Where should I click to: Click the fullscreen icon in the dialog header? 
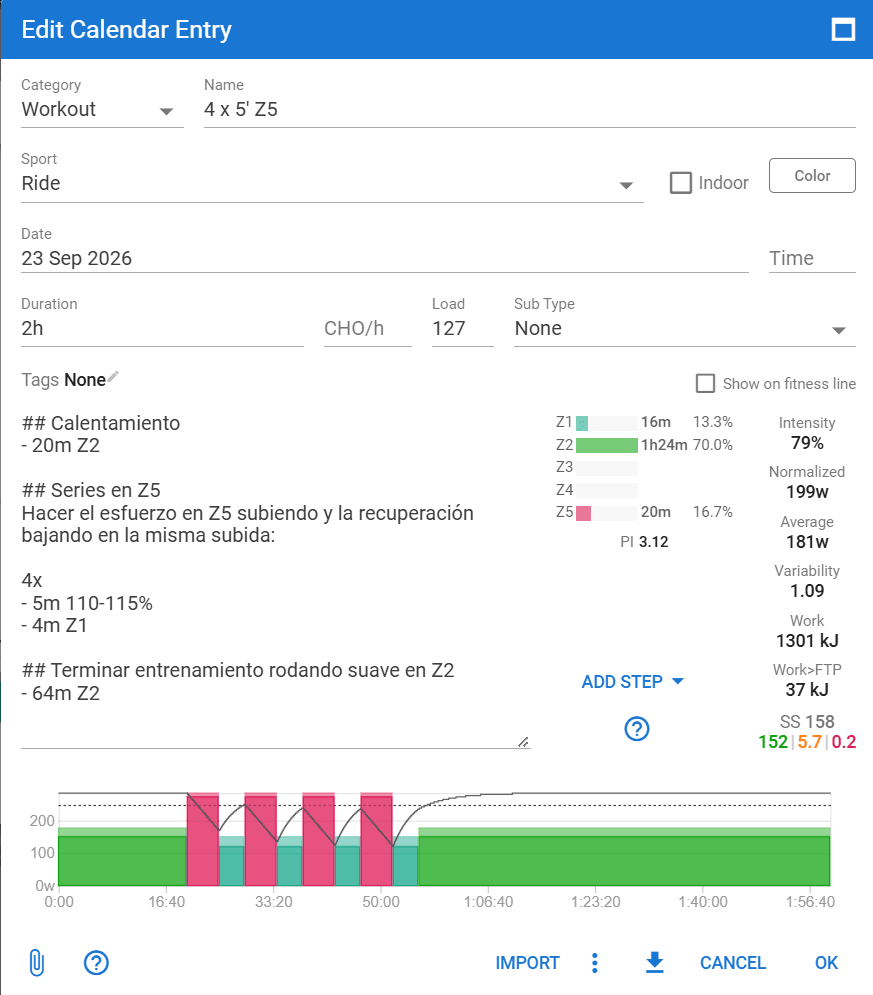843,29
